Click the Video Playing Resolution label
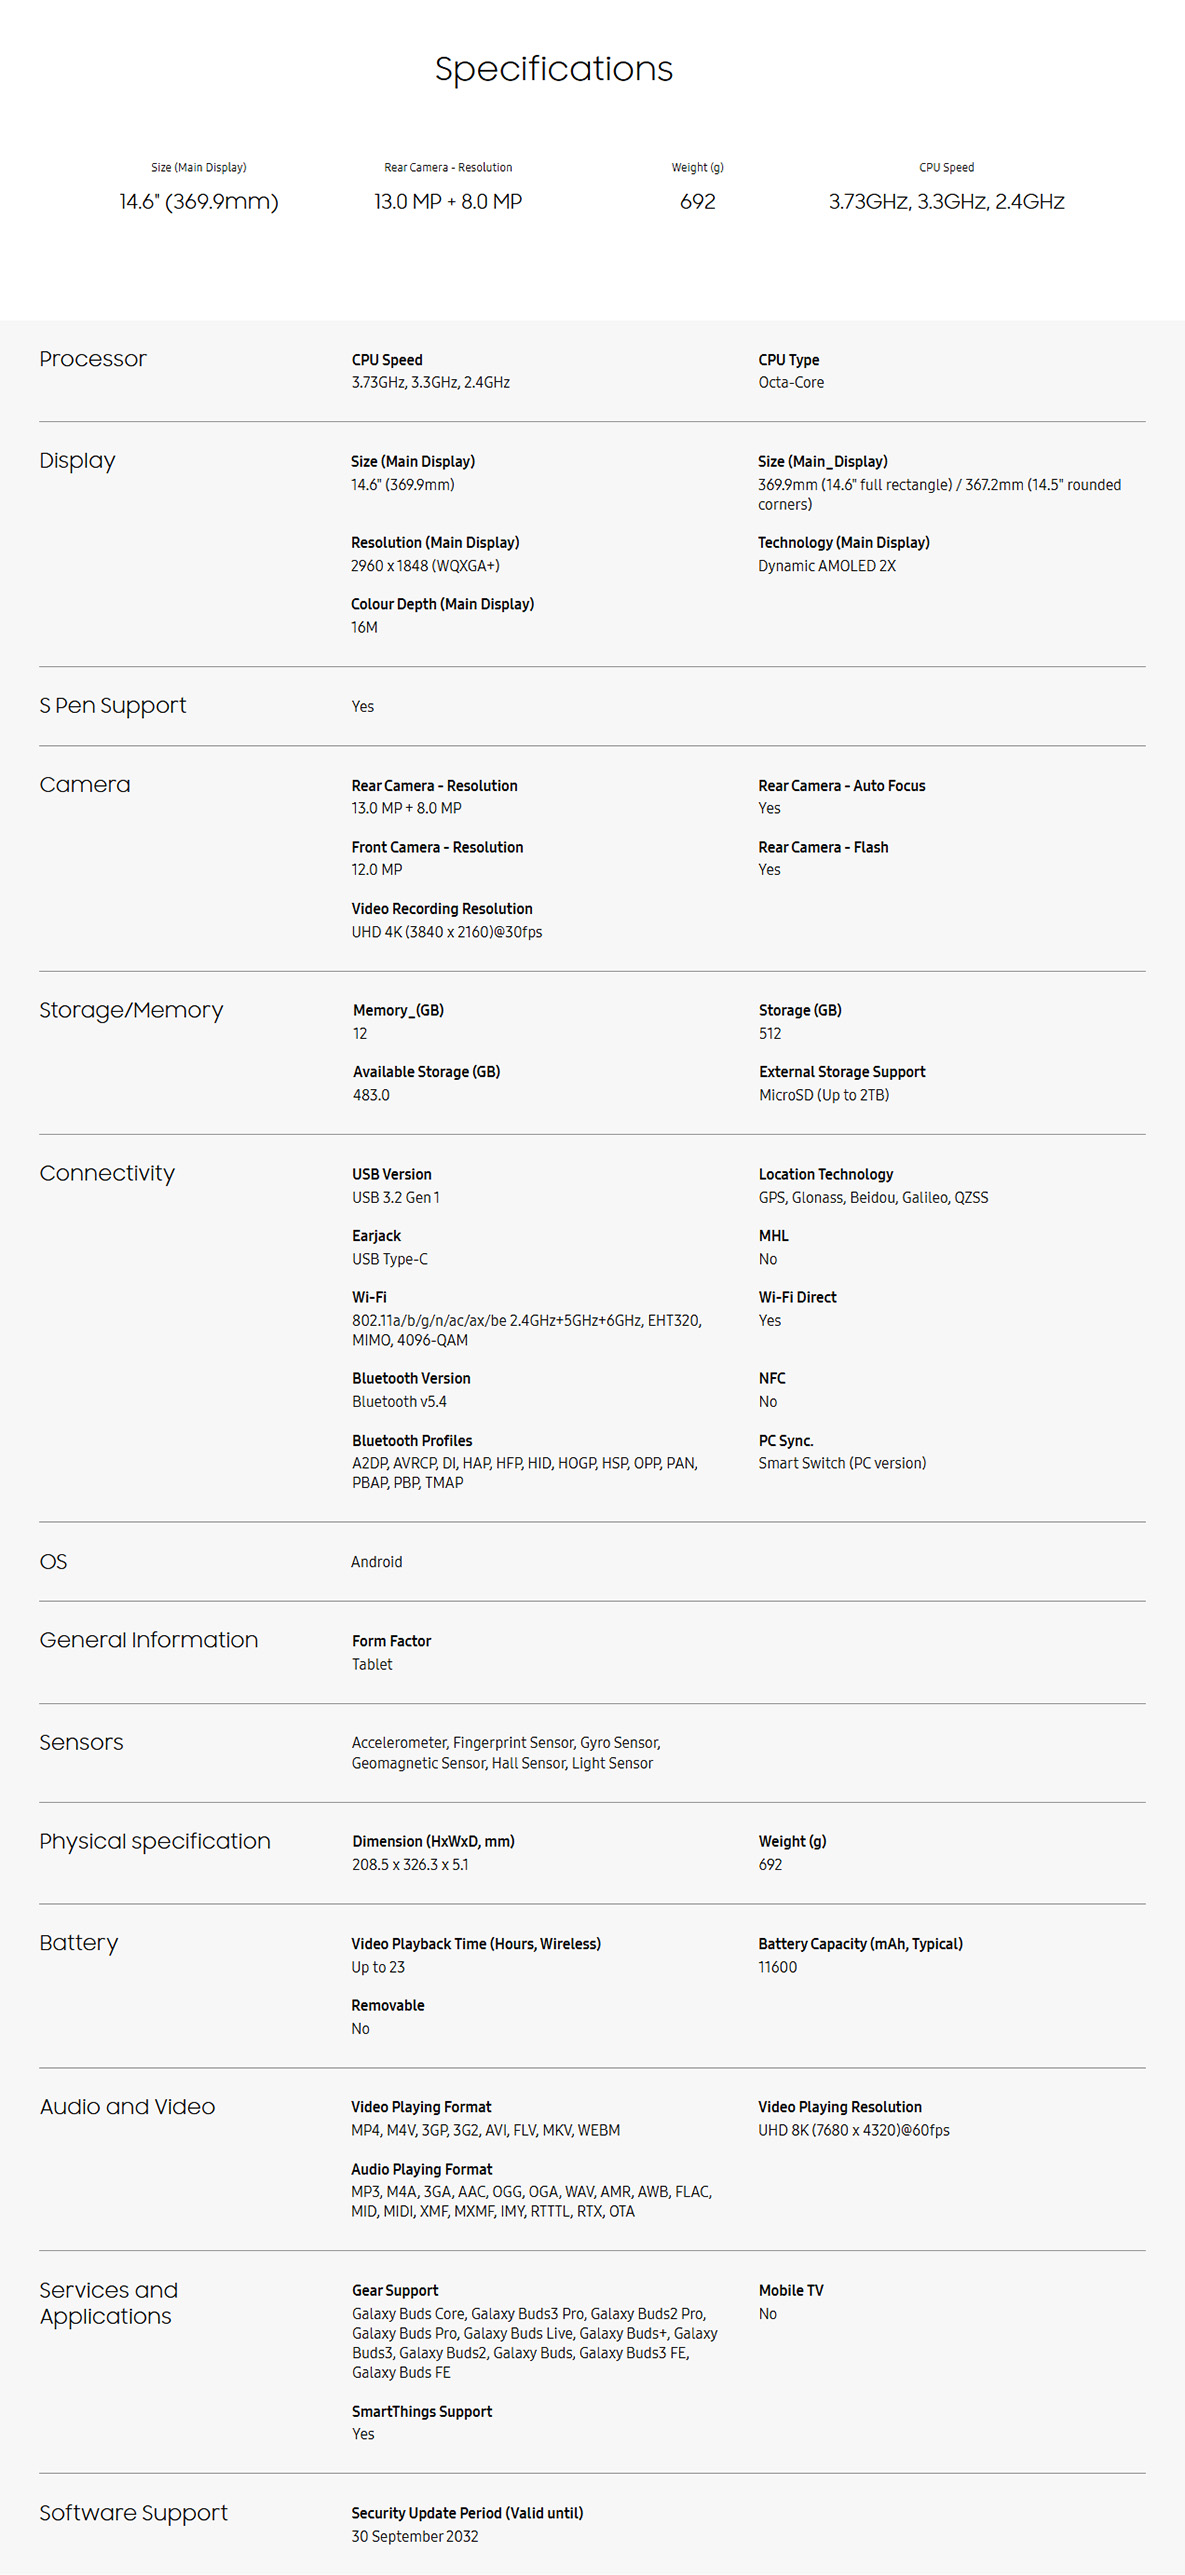This screenshot has width=1185, height=2575. [840, 2107]
